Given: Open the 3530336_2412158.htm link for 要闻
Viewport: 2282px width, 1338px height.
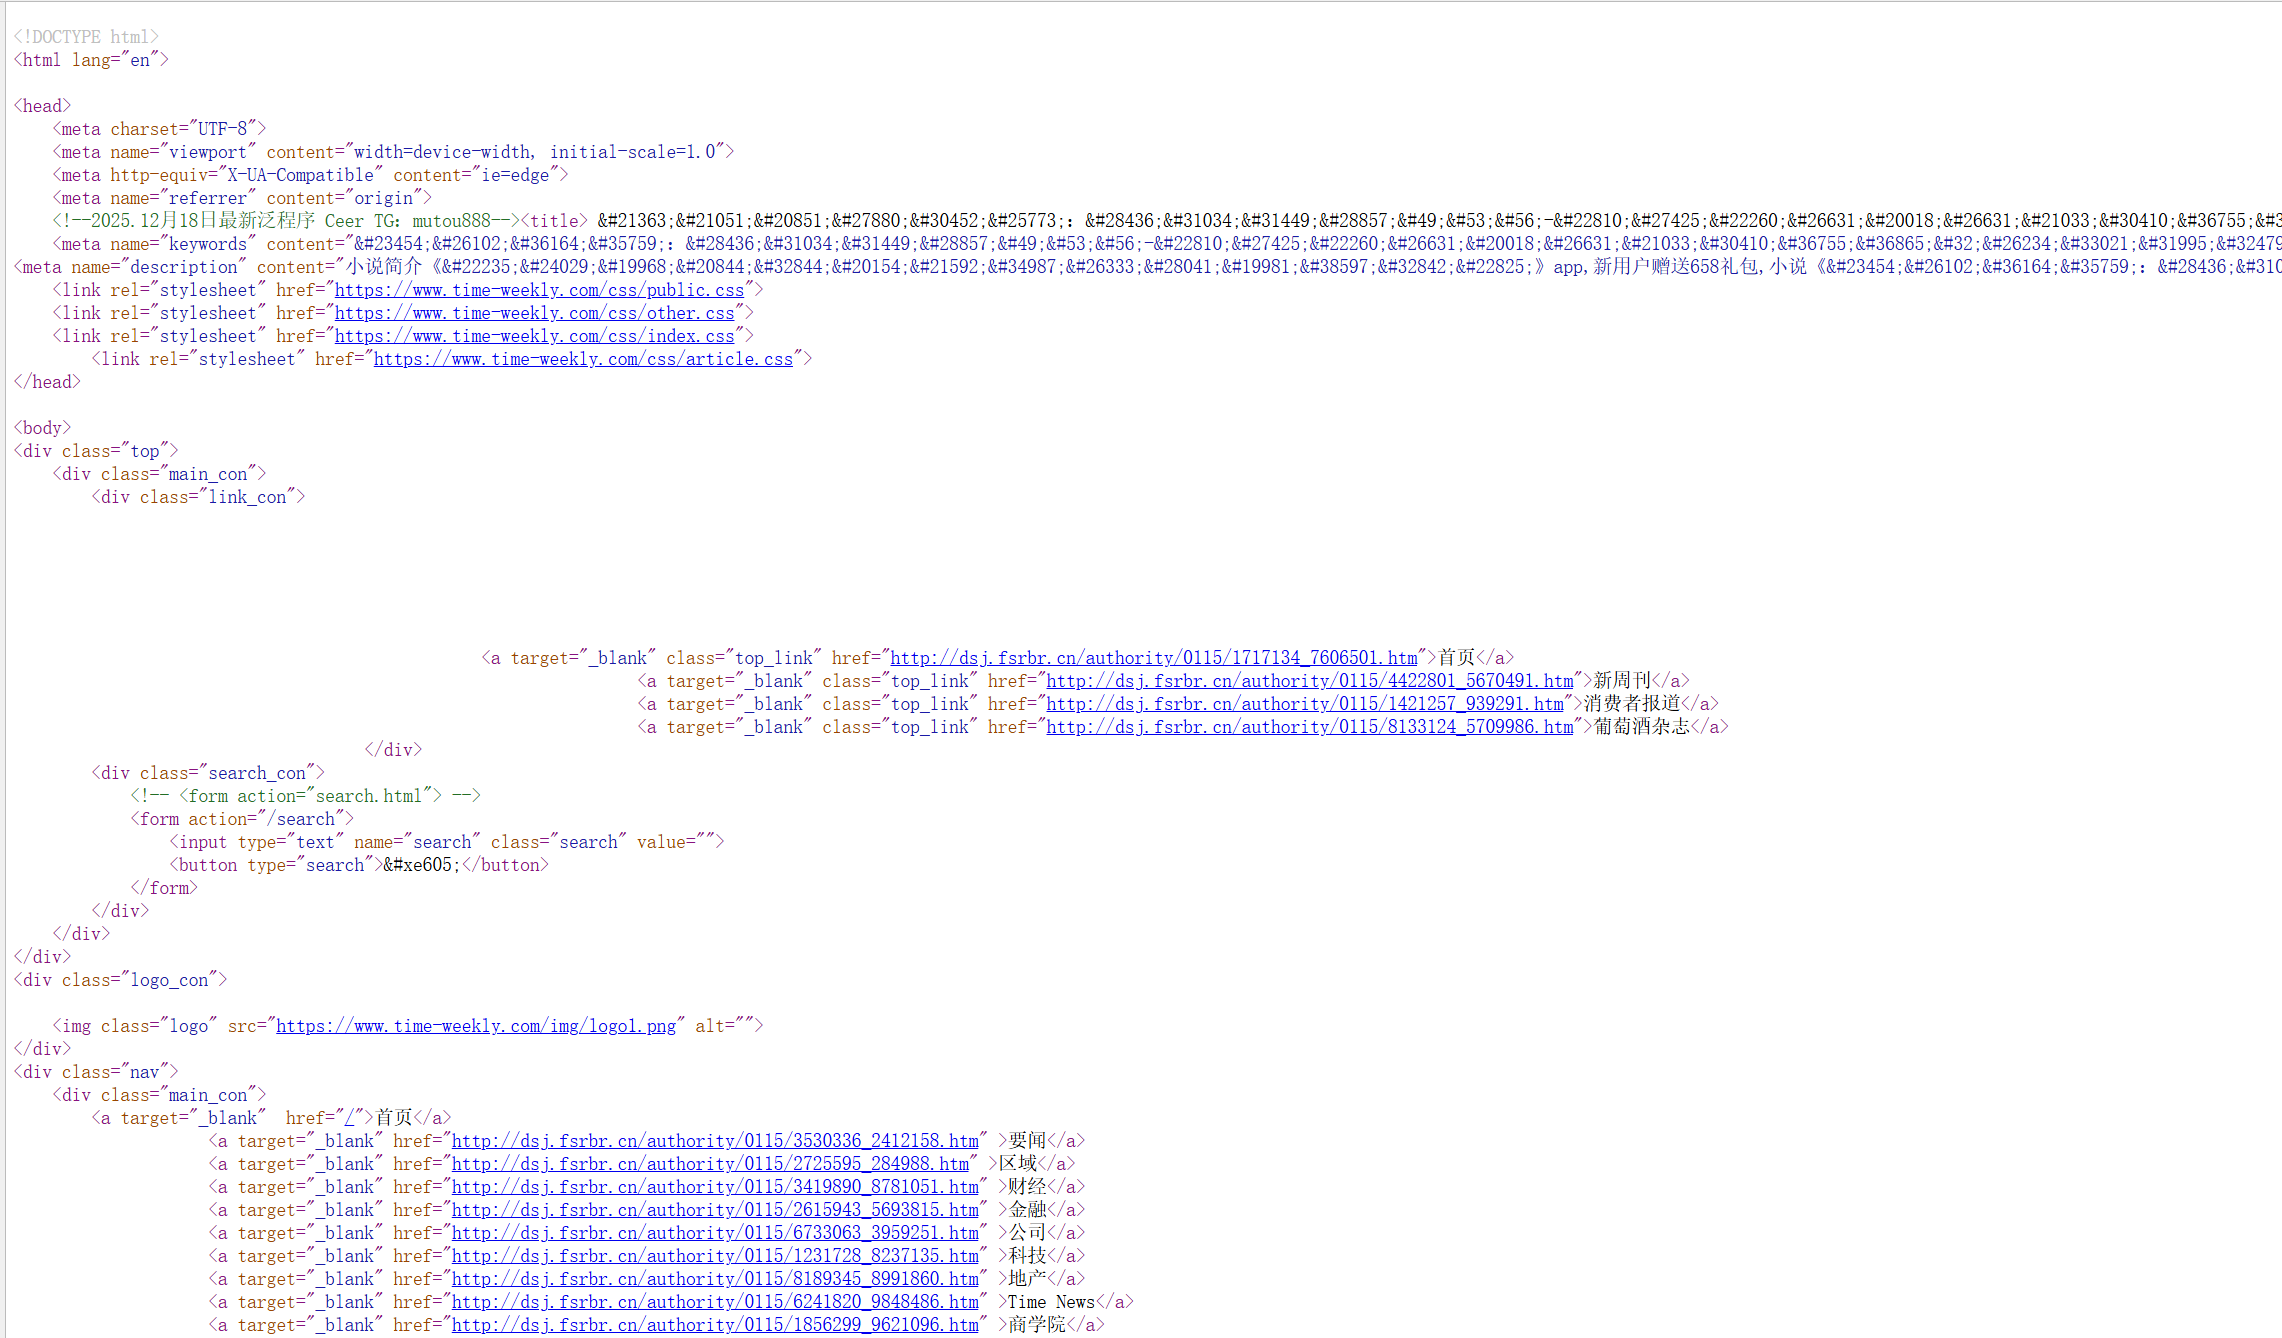Looking at the screenshot, I should pyautogui.click(x=715, y=1141).
